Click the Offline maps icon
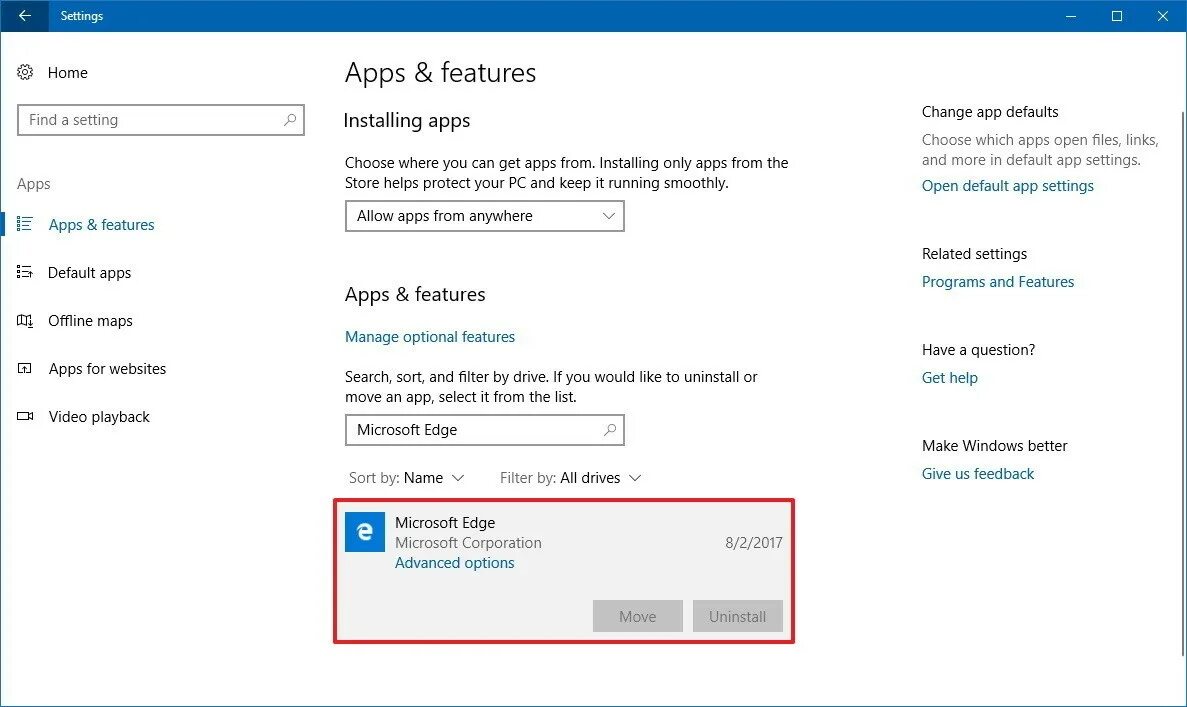 point(25,320)
